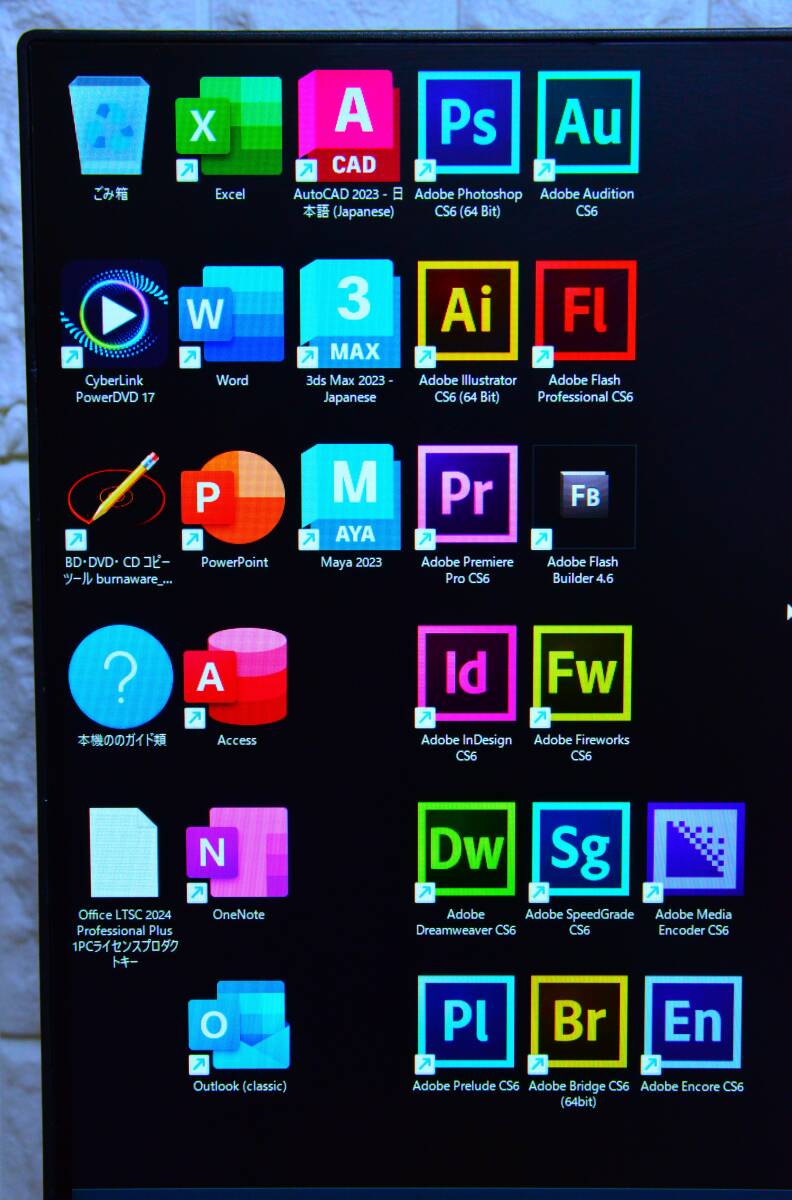This screenshot has height=1200, width=792.
Task: Launch the Excel desktop shortcut
Action: tap(229, 127)
